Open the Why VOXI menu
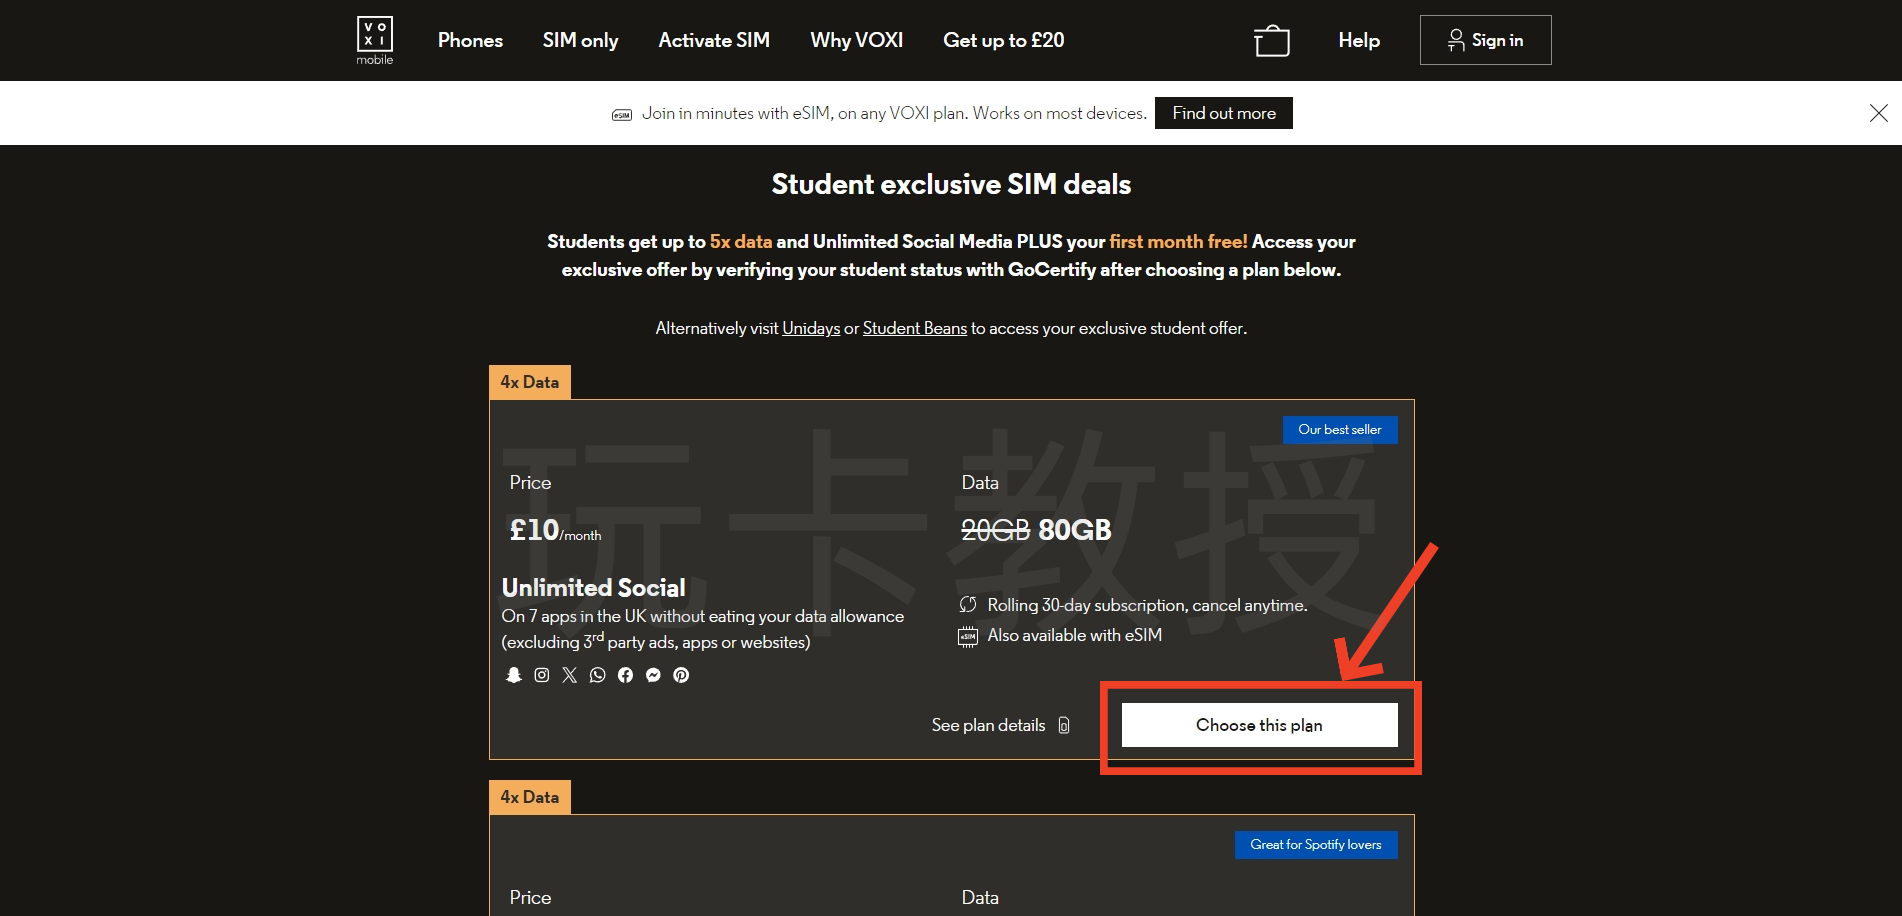The image size is (1902, 916). pos(856,40)
